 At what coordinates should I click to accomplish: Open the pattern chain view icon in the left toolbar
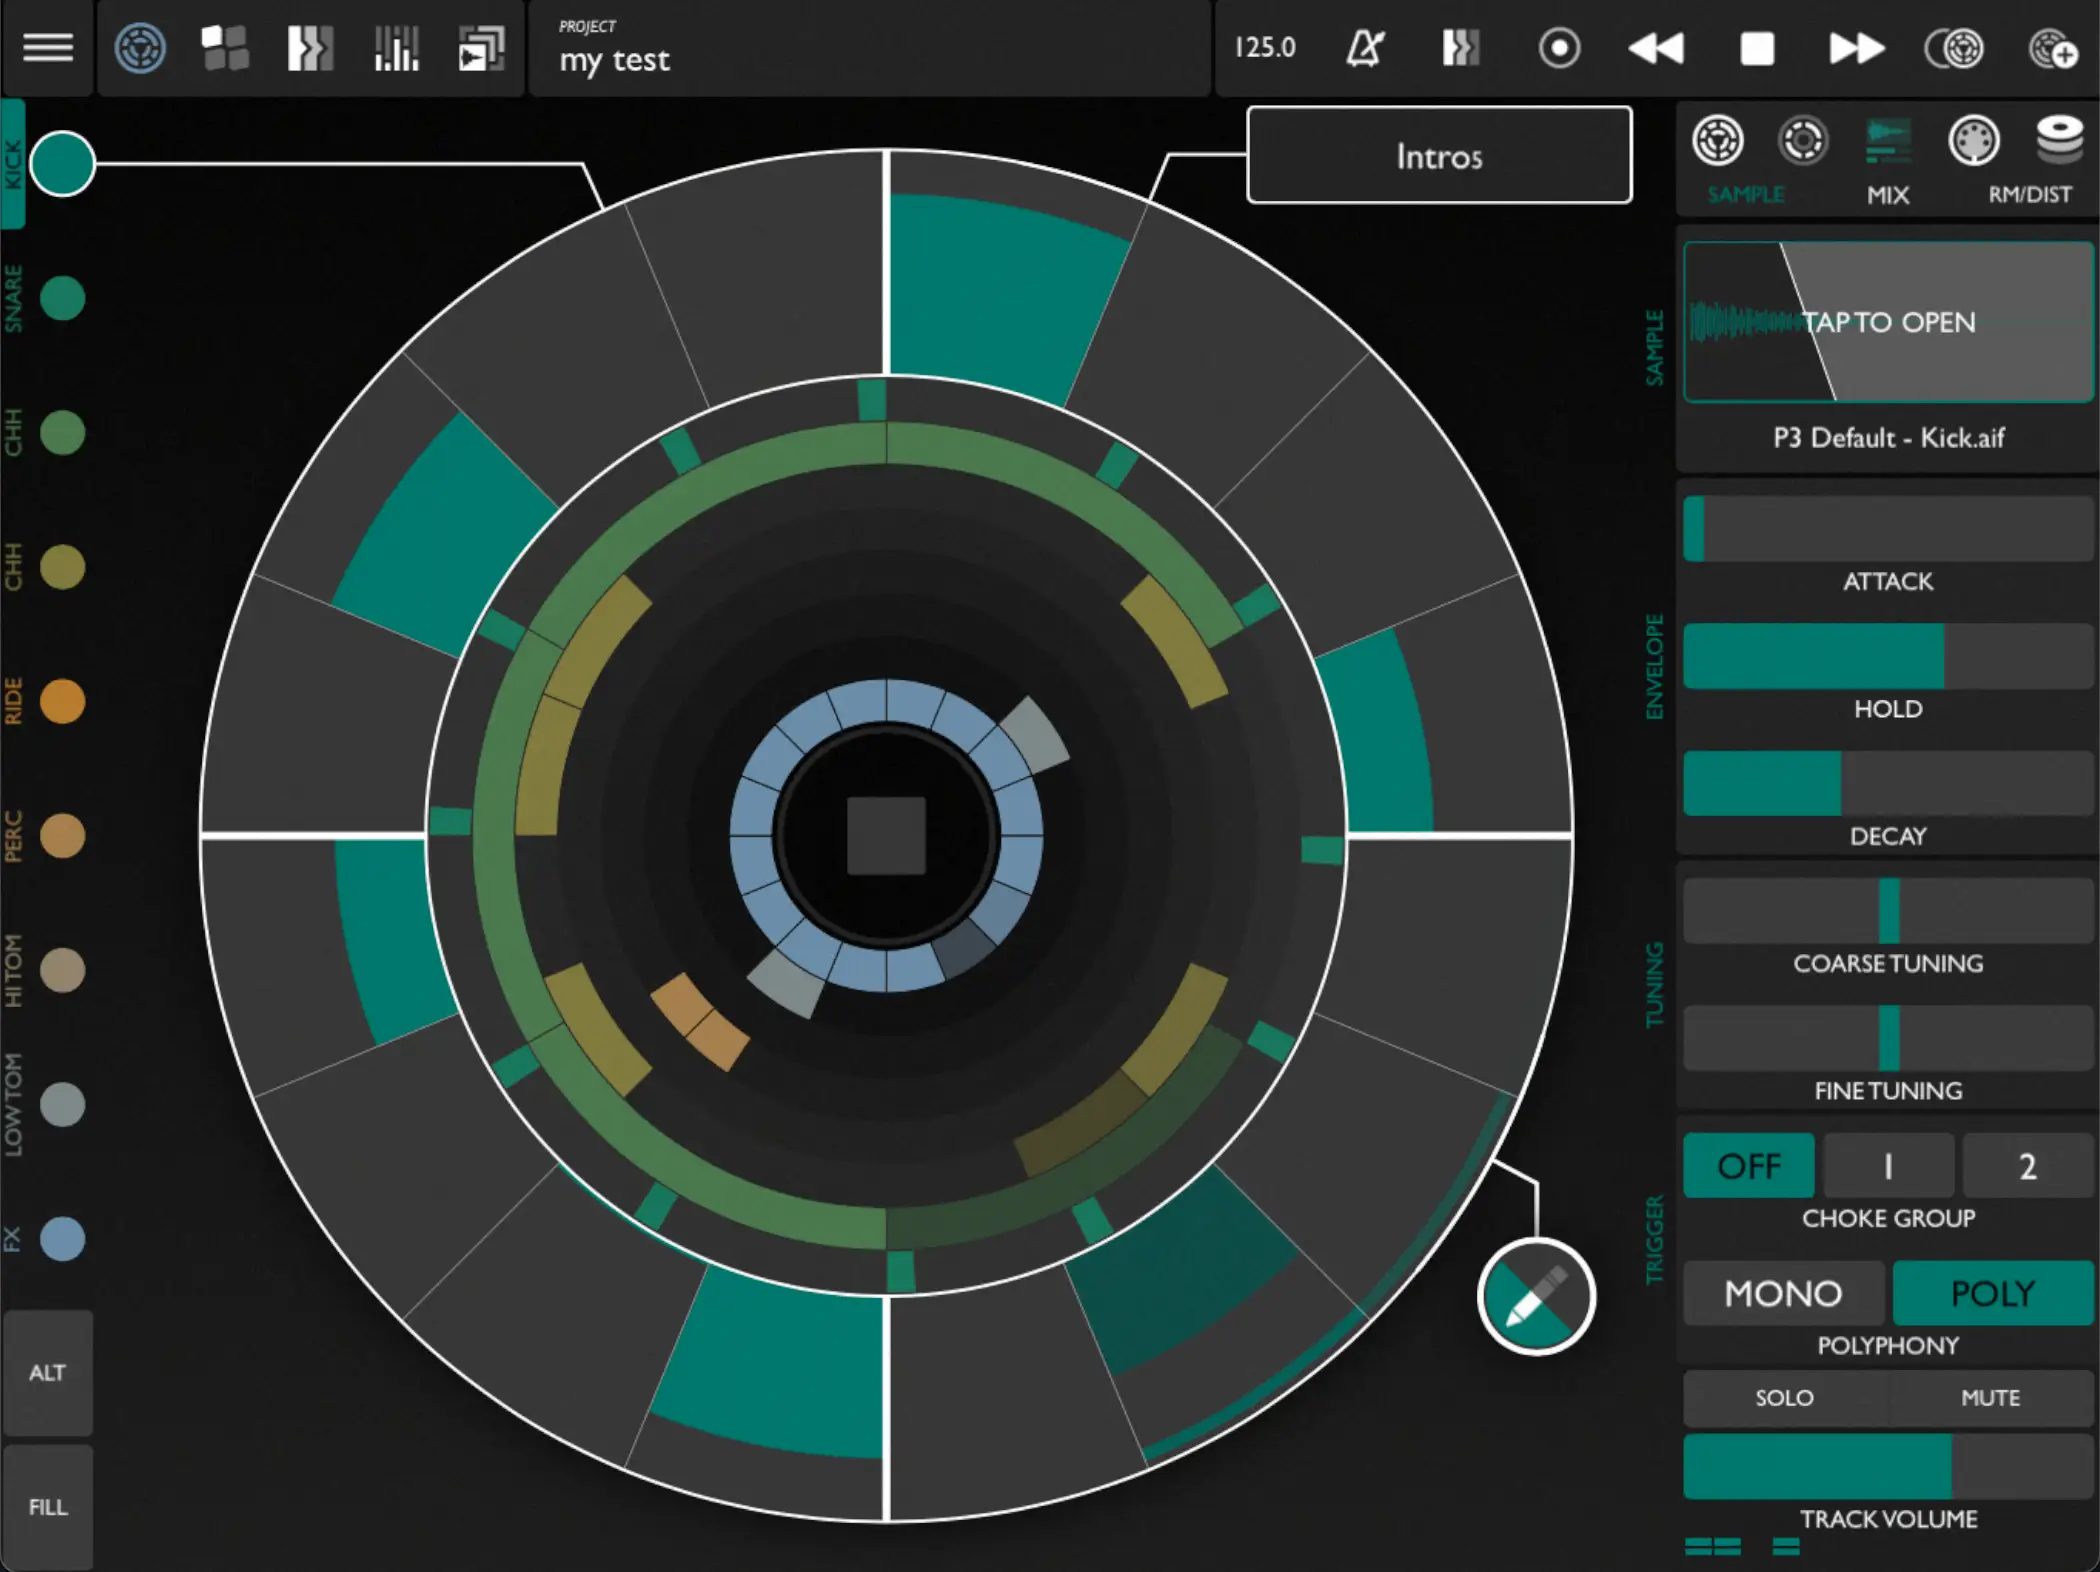310,48
